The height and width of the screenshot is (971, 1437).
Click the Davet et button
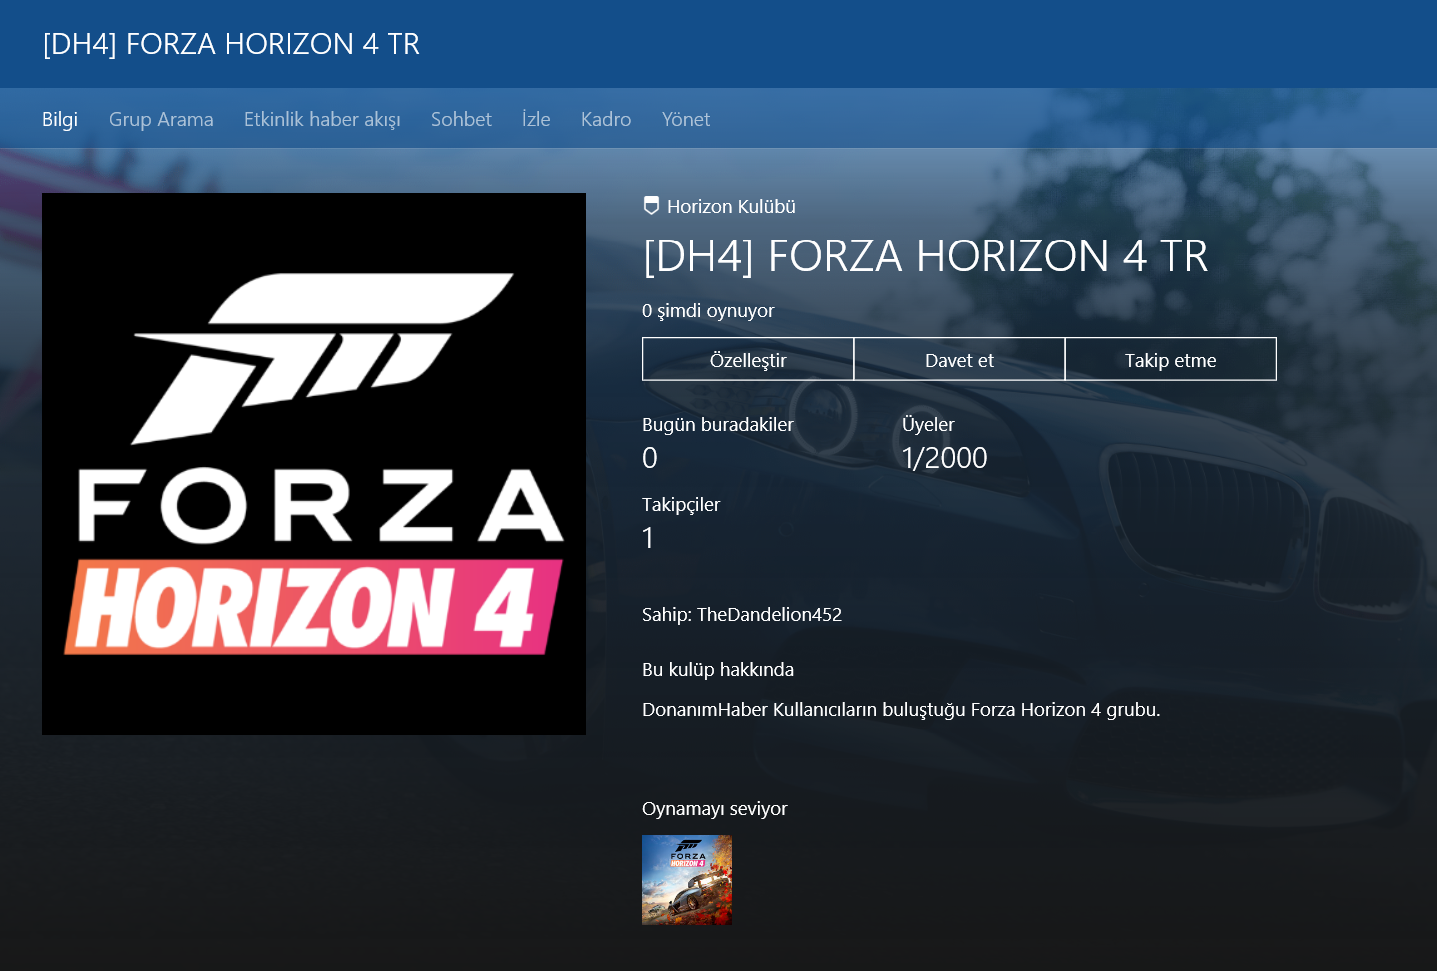(959, 359)
